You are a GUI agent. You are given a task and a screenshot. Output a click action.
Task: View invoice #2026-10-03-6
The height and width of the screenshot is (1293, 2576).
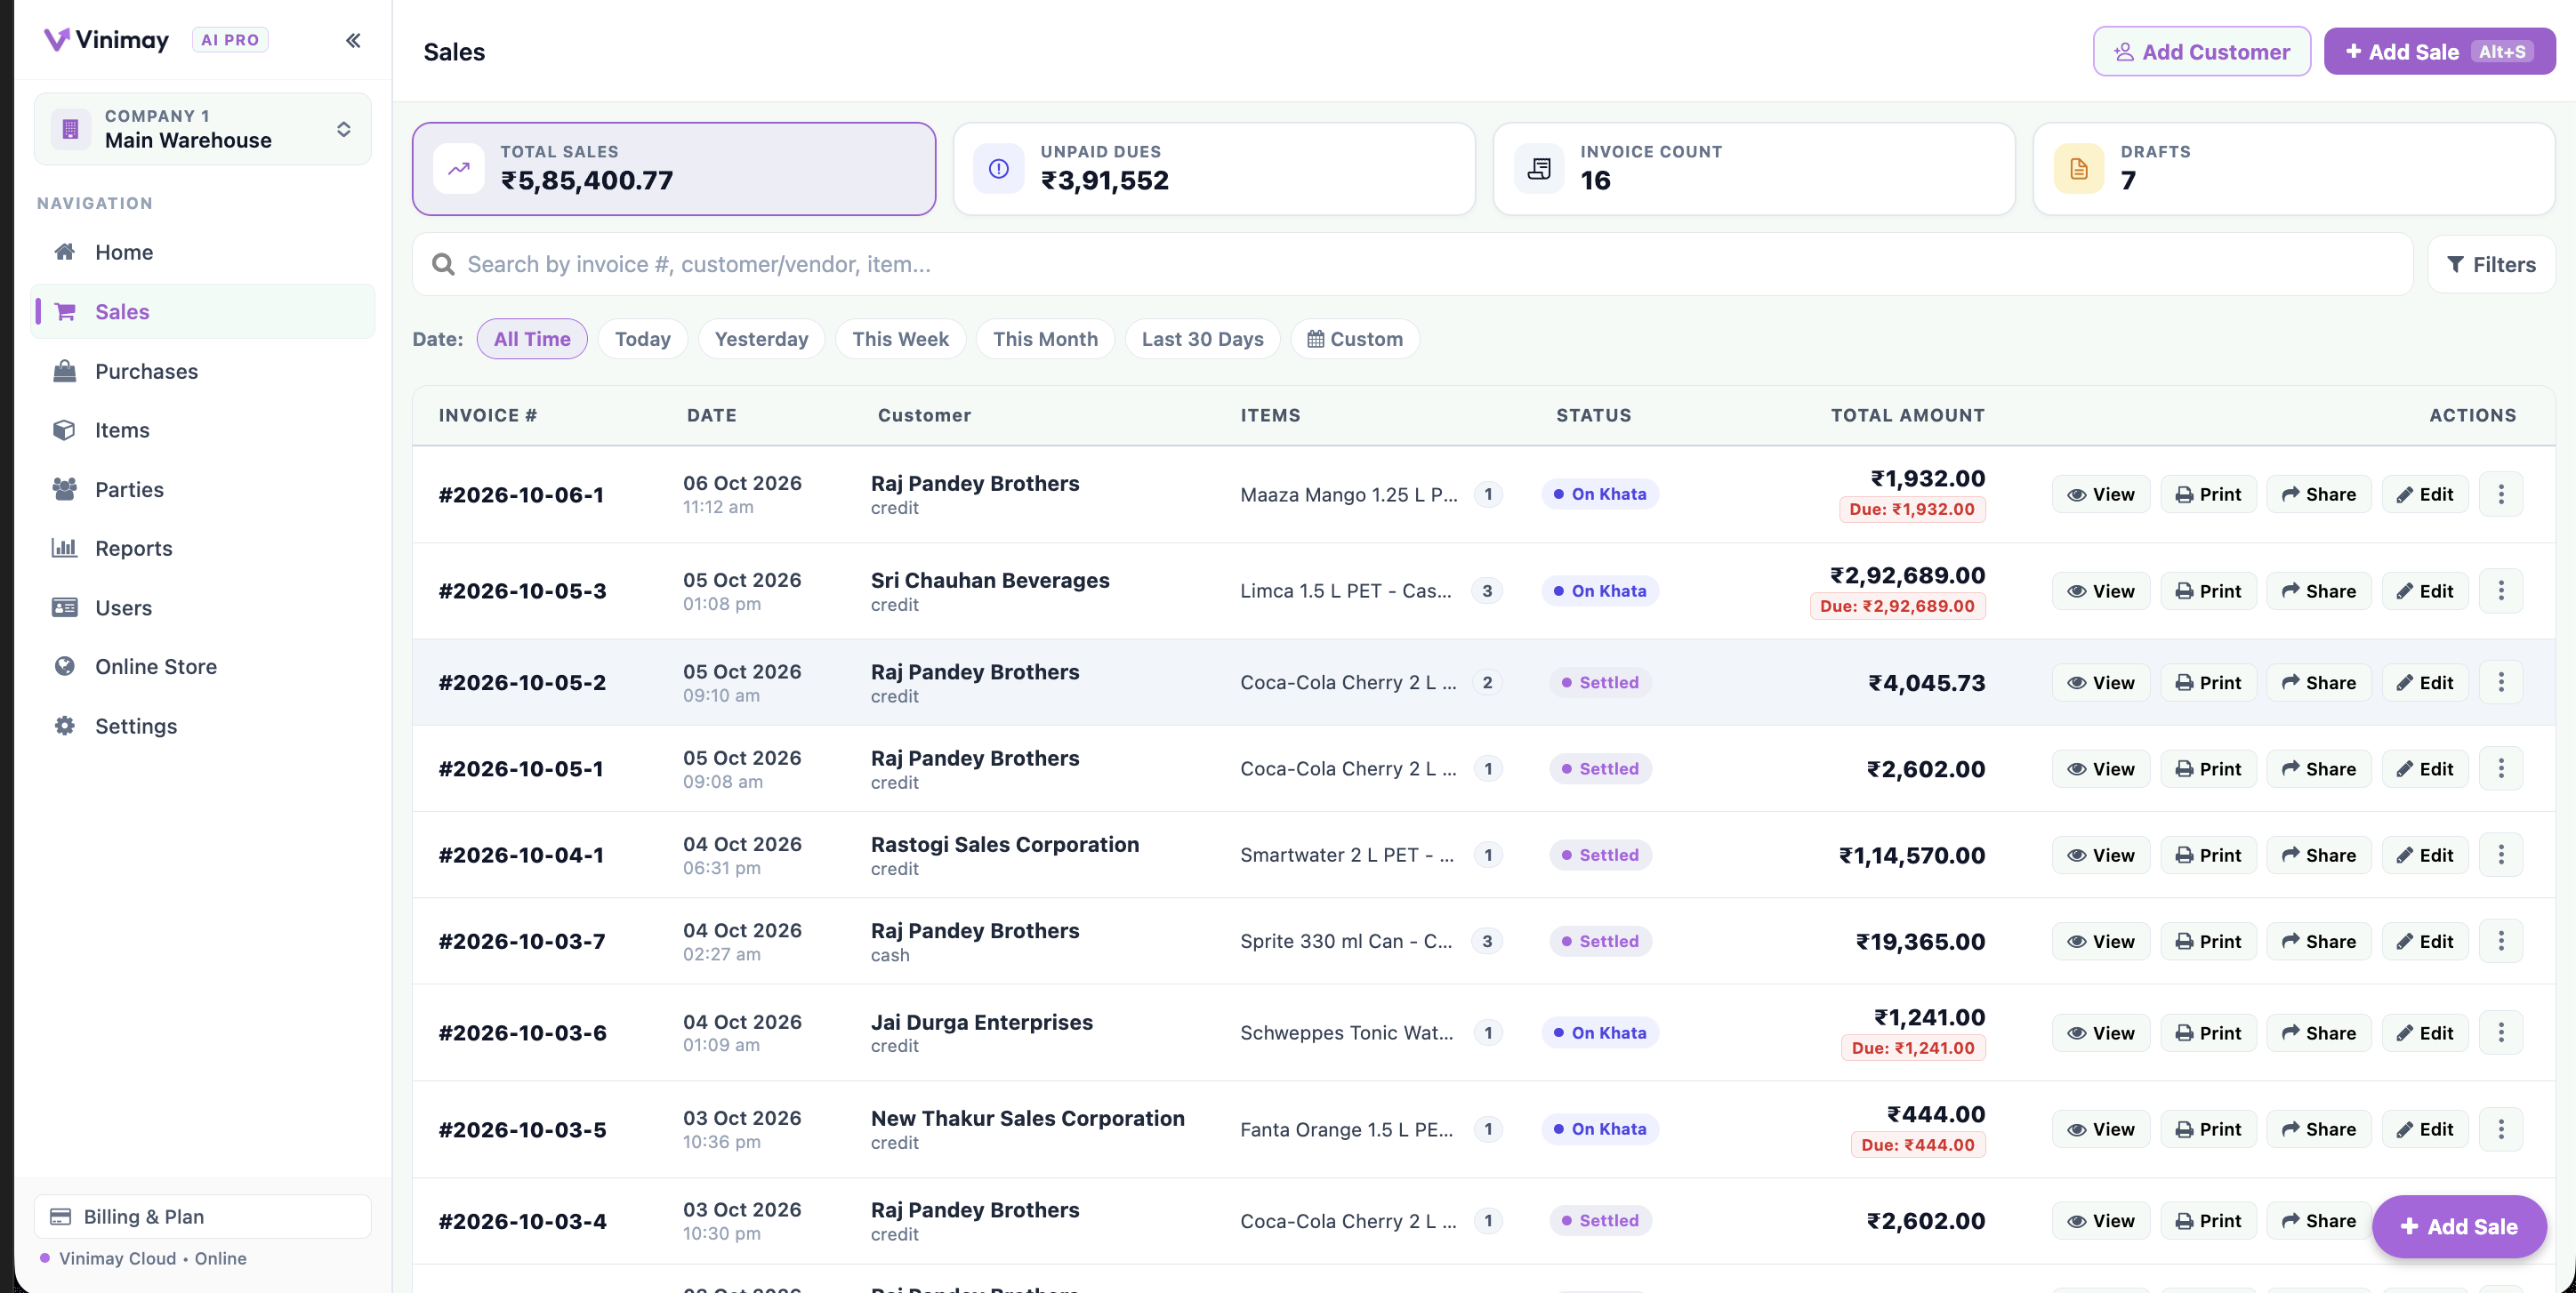pyautogui.click(x=2101, y=1033)
